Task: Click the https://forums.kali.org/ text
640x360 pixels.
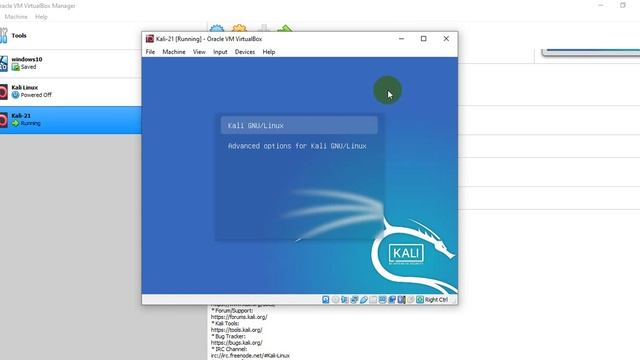Action: tap(239, 317)
